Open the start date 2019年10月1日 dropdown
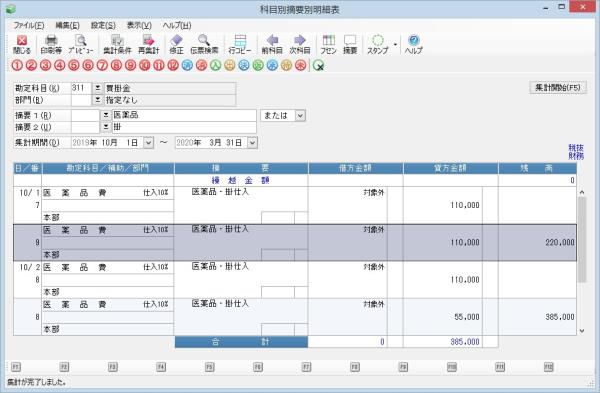Screen dimensions: 600x393 (x=148, y=143)
